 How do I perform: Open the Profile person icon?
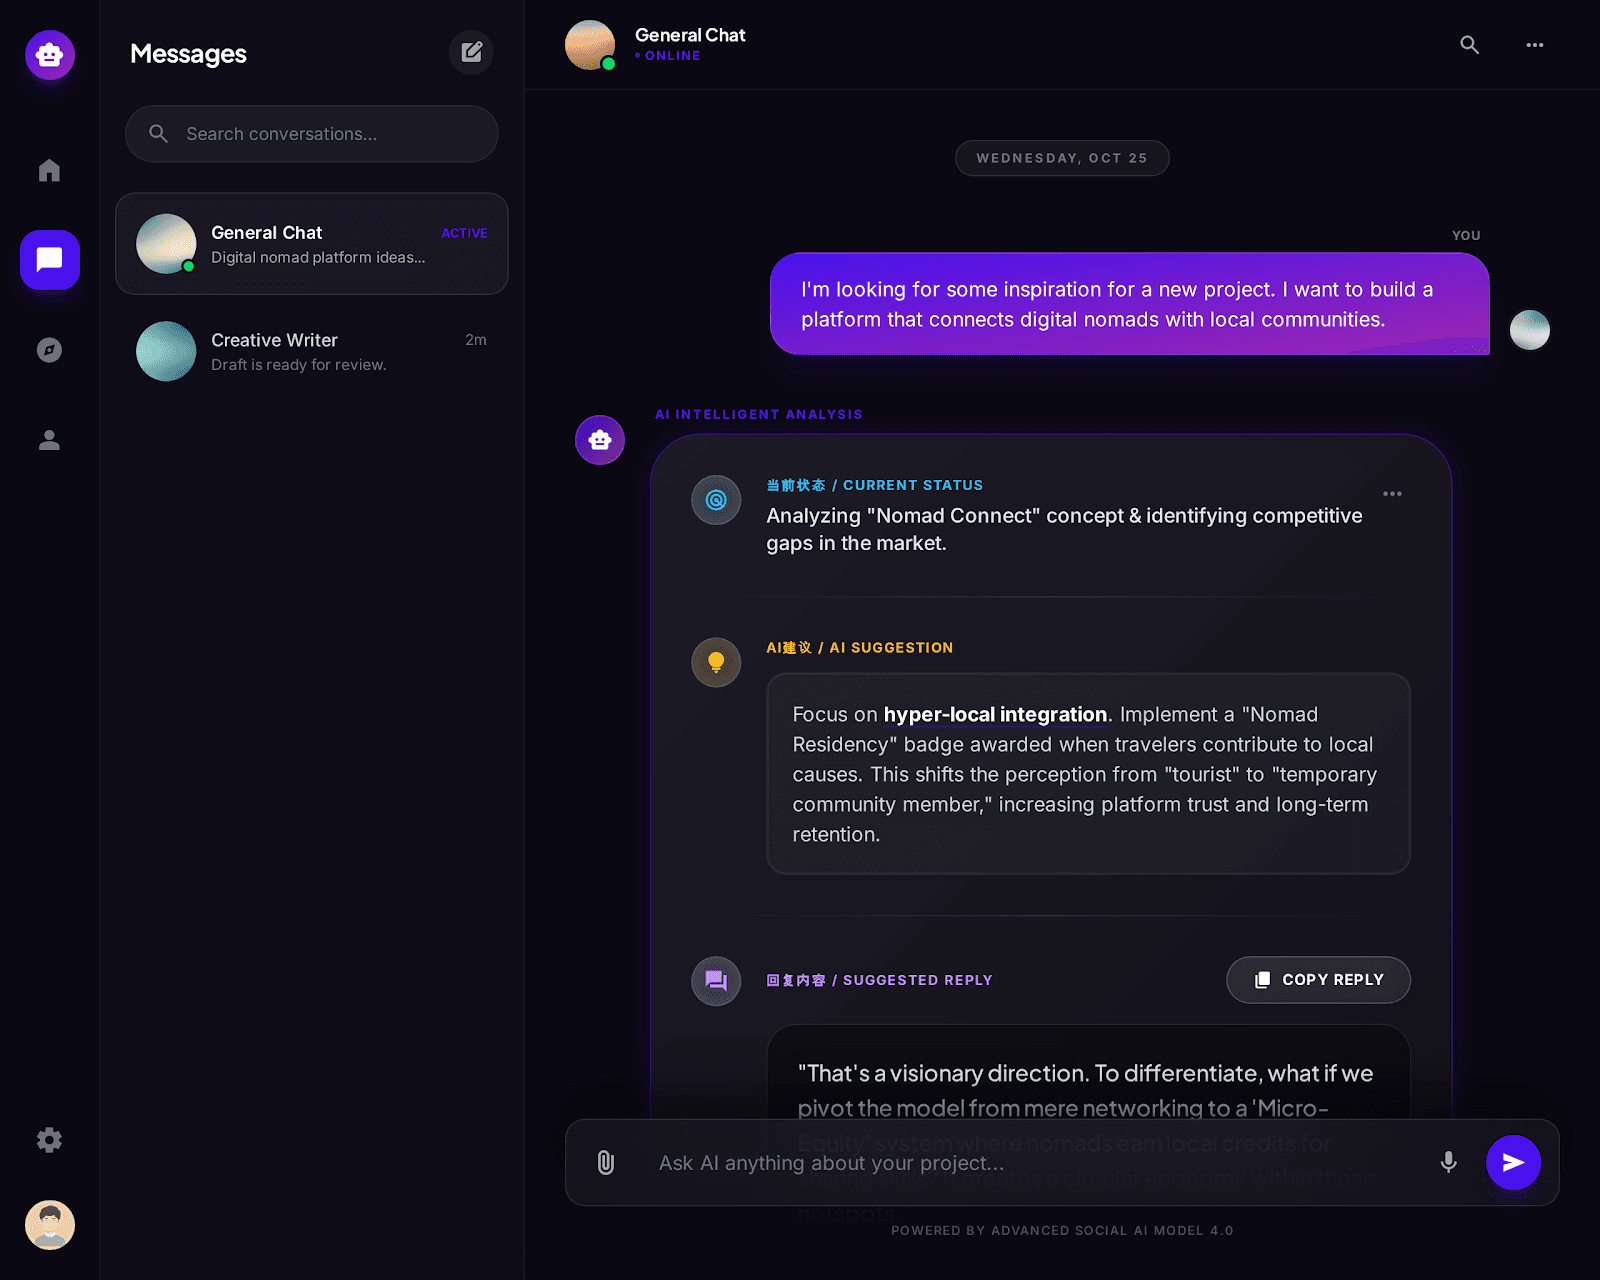[49, 440]
